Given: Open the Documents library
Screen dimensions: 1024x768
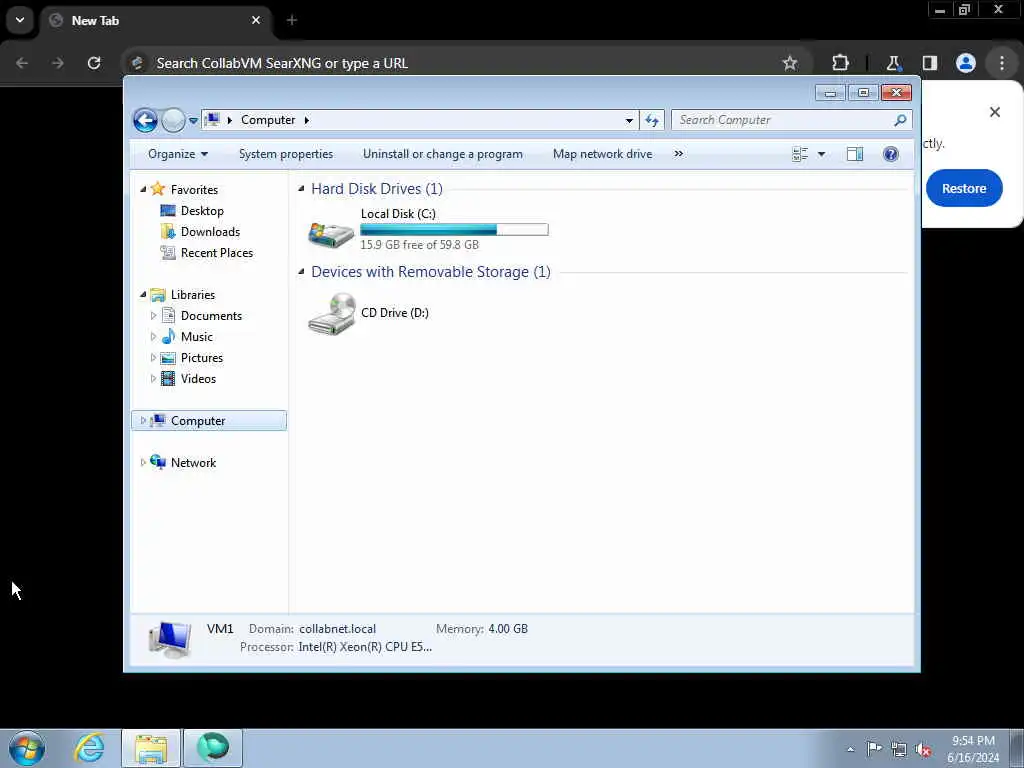Looking at the screenshot, I should tap(211, 316).
